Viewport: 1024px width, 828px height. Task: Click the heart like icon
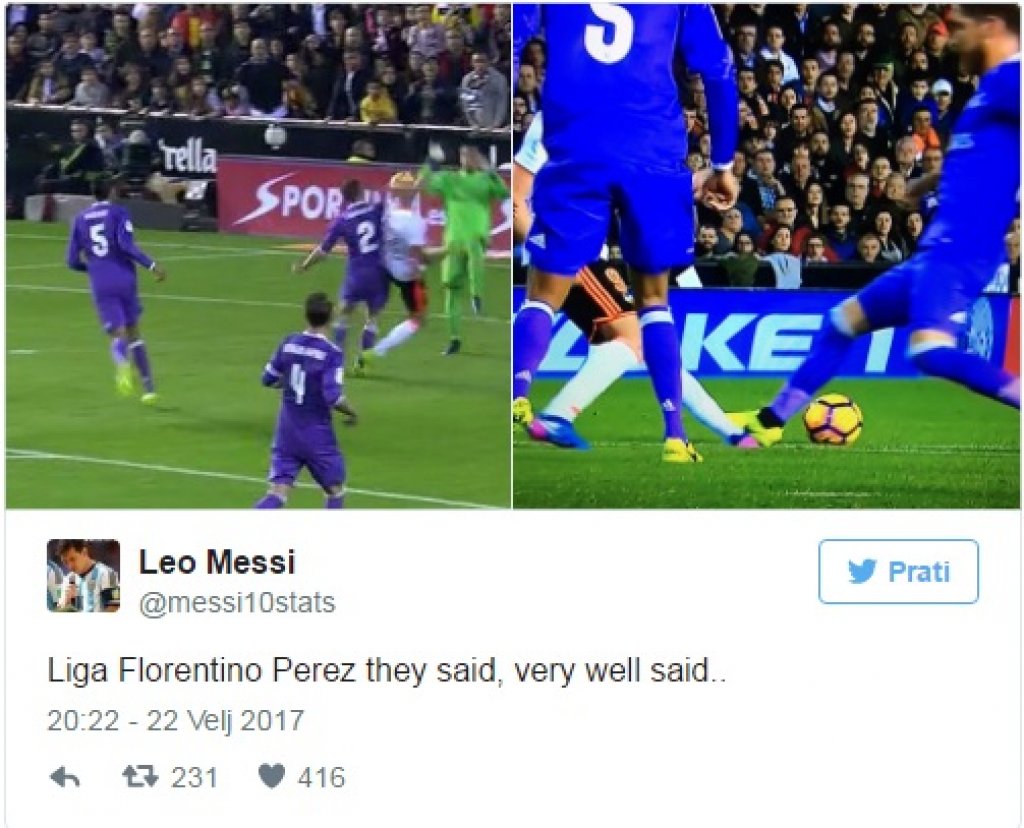(272, 776)
